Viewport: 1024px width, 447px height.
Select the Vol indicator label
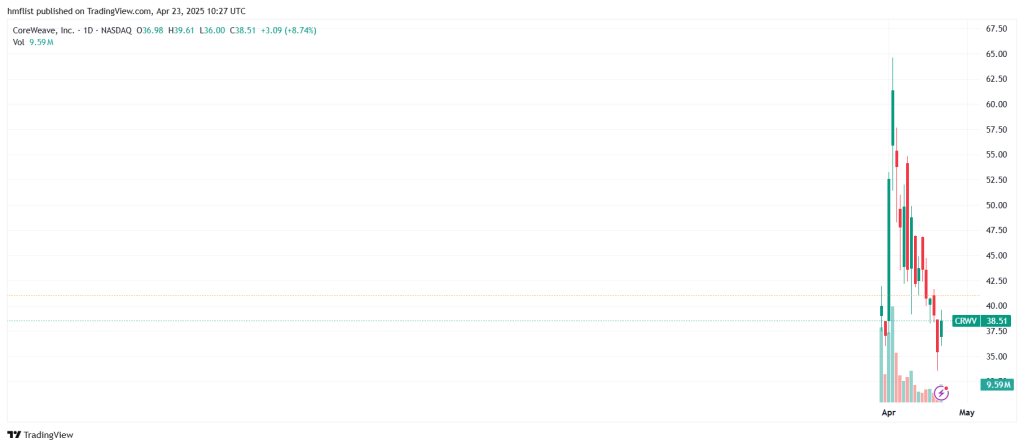pos(18,42)
